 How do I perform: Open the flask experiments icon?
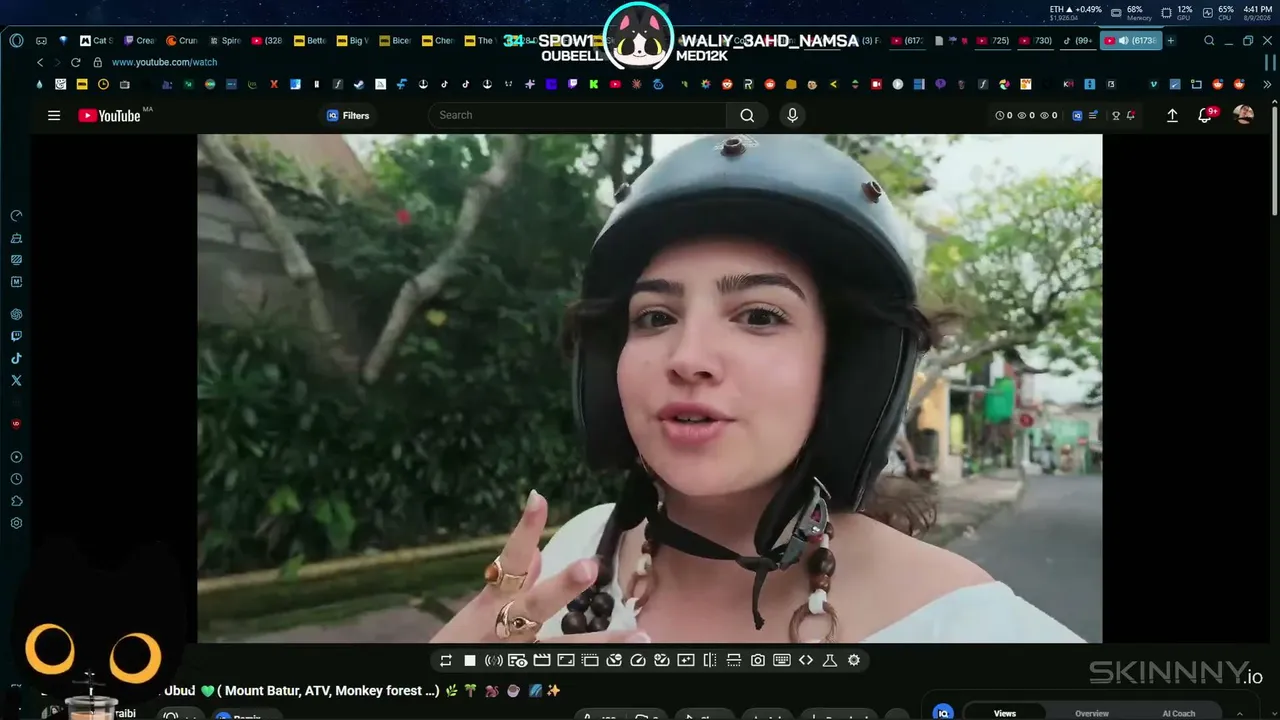830,660
